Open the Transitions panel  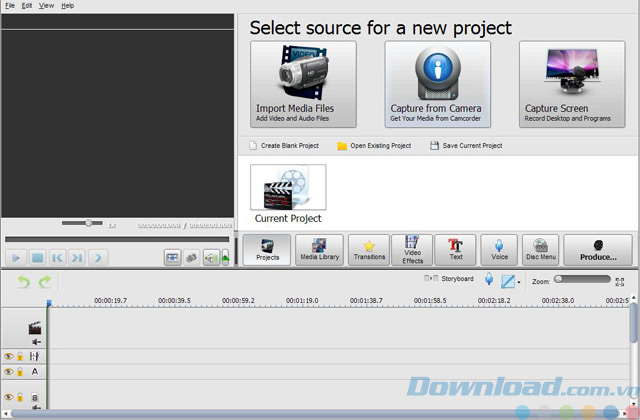pyautogui.click(x=369, y=250)
